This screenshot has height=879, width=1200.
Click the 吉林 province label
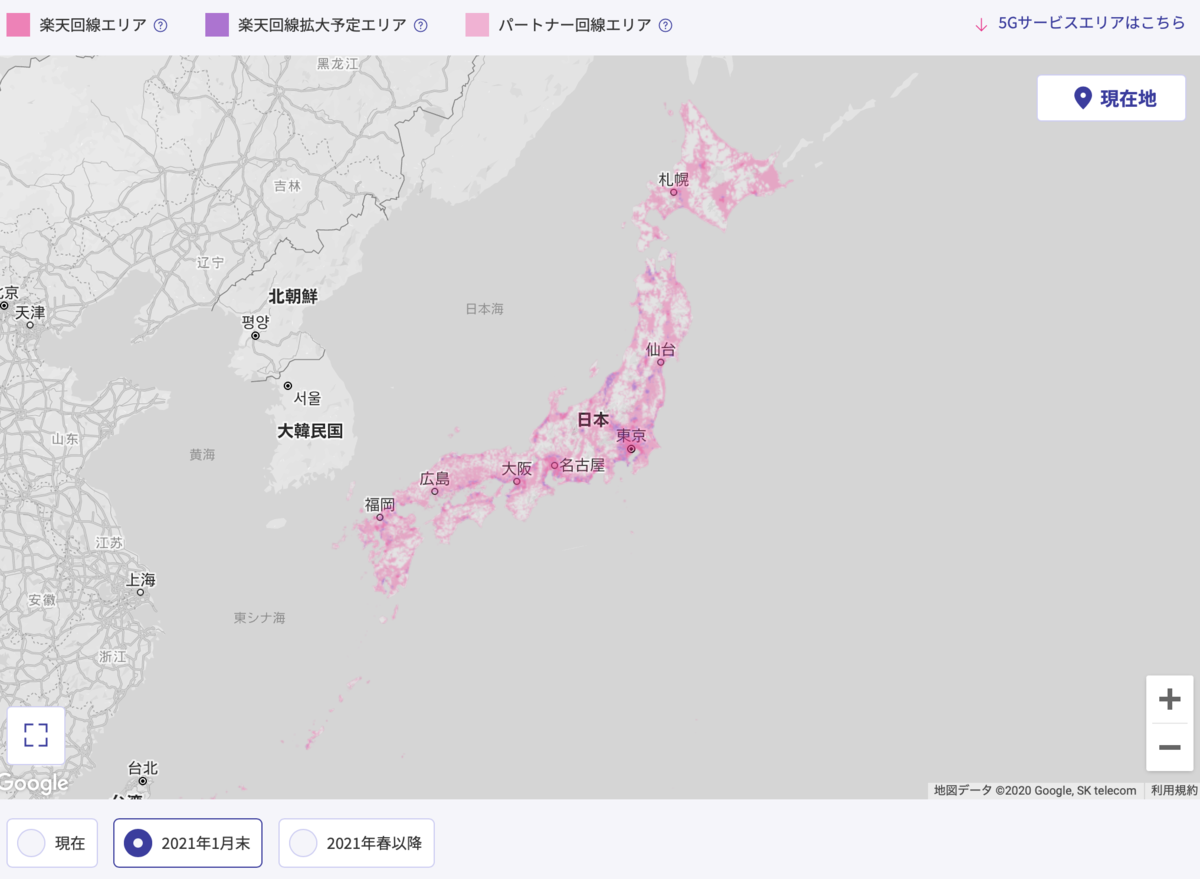pos(287,186)
